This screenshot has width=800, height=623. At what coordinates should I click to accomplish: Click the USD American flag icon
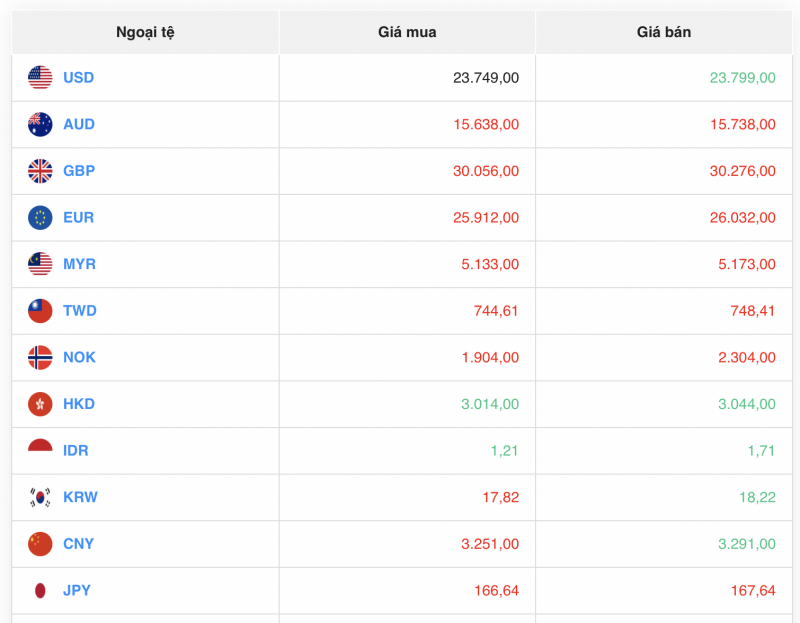tap(38, 77)
